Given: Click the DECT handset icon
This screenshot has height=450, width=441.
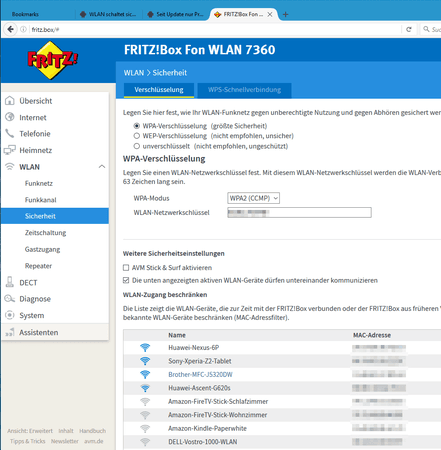Looking at the screenshot, I should [10, 282].
